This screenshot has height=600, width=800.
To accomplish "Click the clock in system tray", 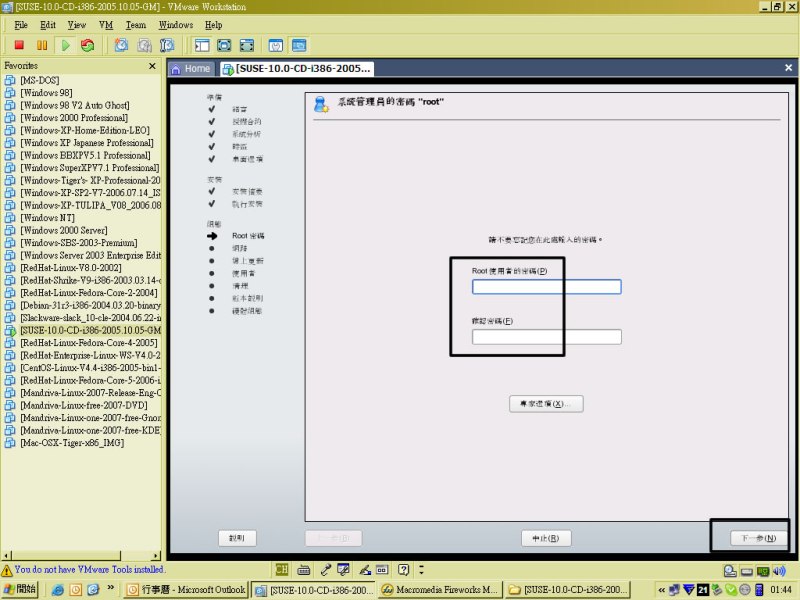I will pos(781,590).
